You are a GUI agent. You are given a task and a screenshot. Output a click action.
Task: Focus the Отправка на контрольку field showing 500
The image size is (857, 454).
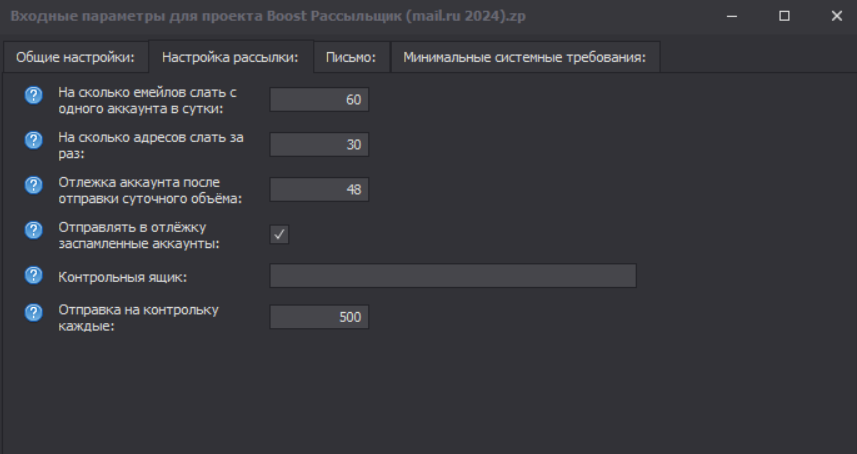point(319,318)
